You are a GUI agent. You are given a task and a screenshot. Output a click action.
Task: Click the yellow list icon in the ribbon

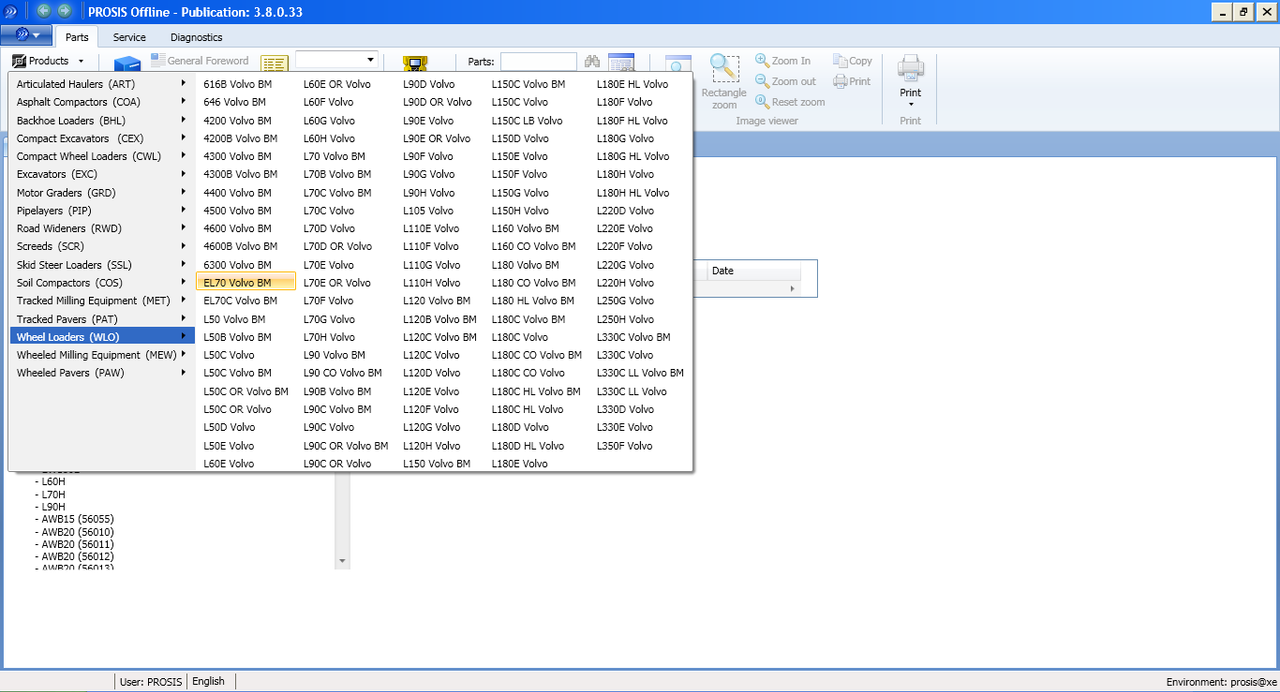(275, 63)
